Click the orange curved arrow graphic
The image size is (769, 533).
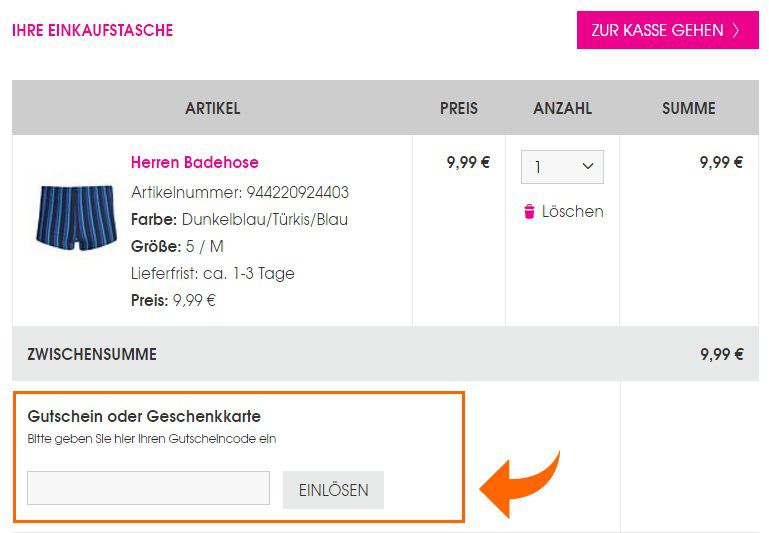(x=519, y=484)
